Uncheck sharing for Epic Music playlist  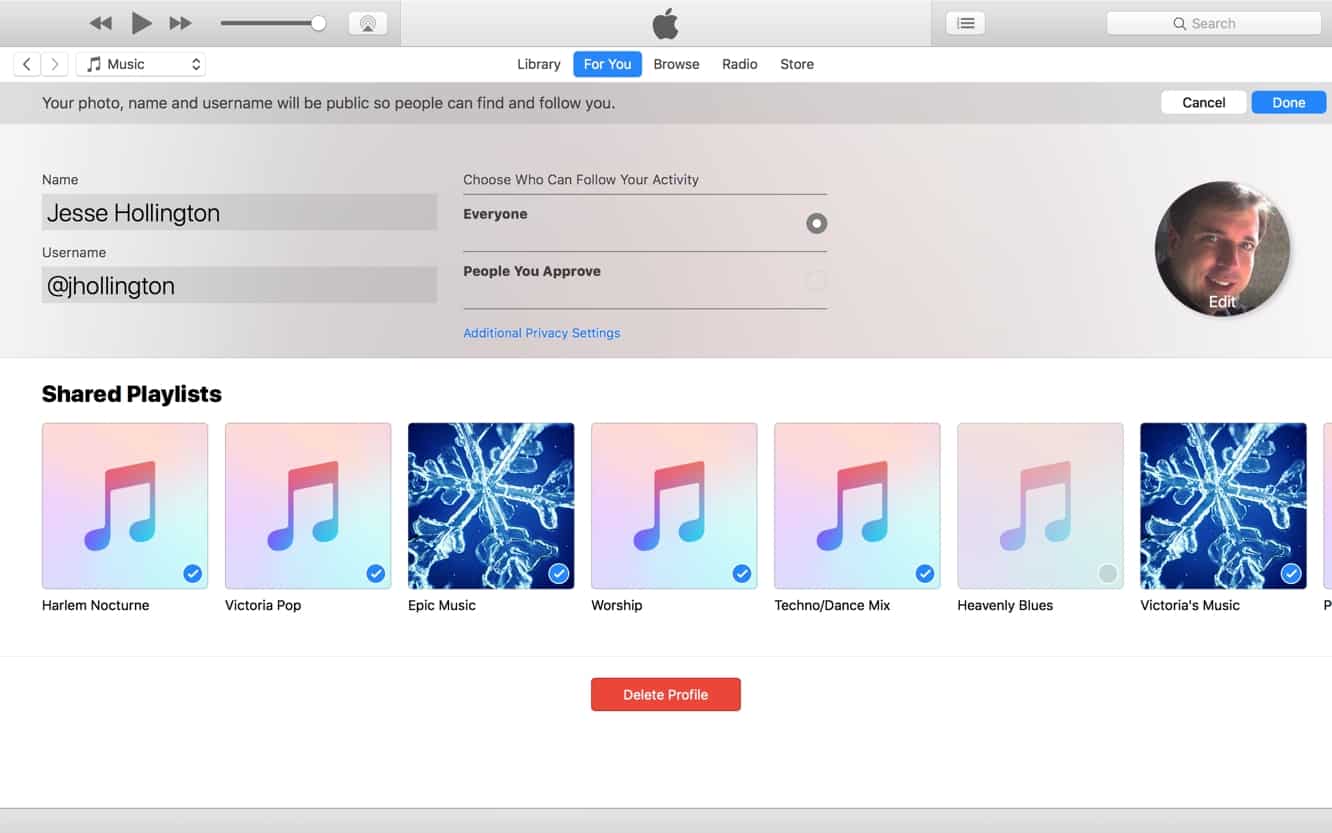(558, 573)
